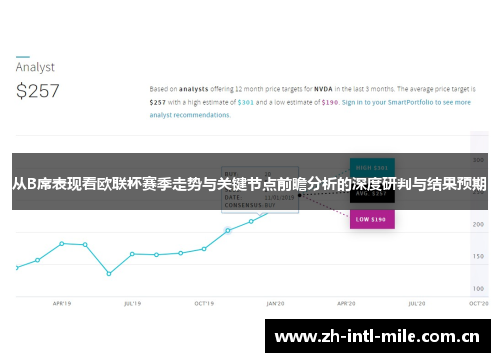The image size is (500, 362).
Task: Click the chart data point above APR'19
Action: 62,244
